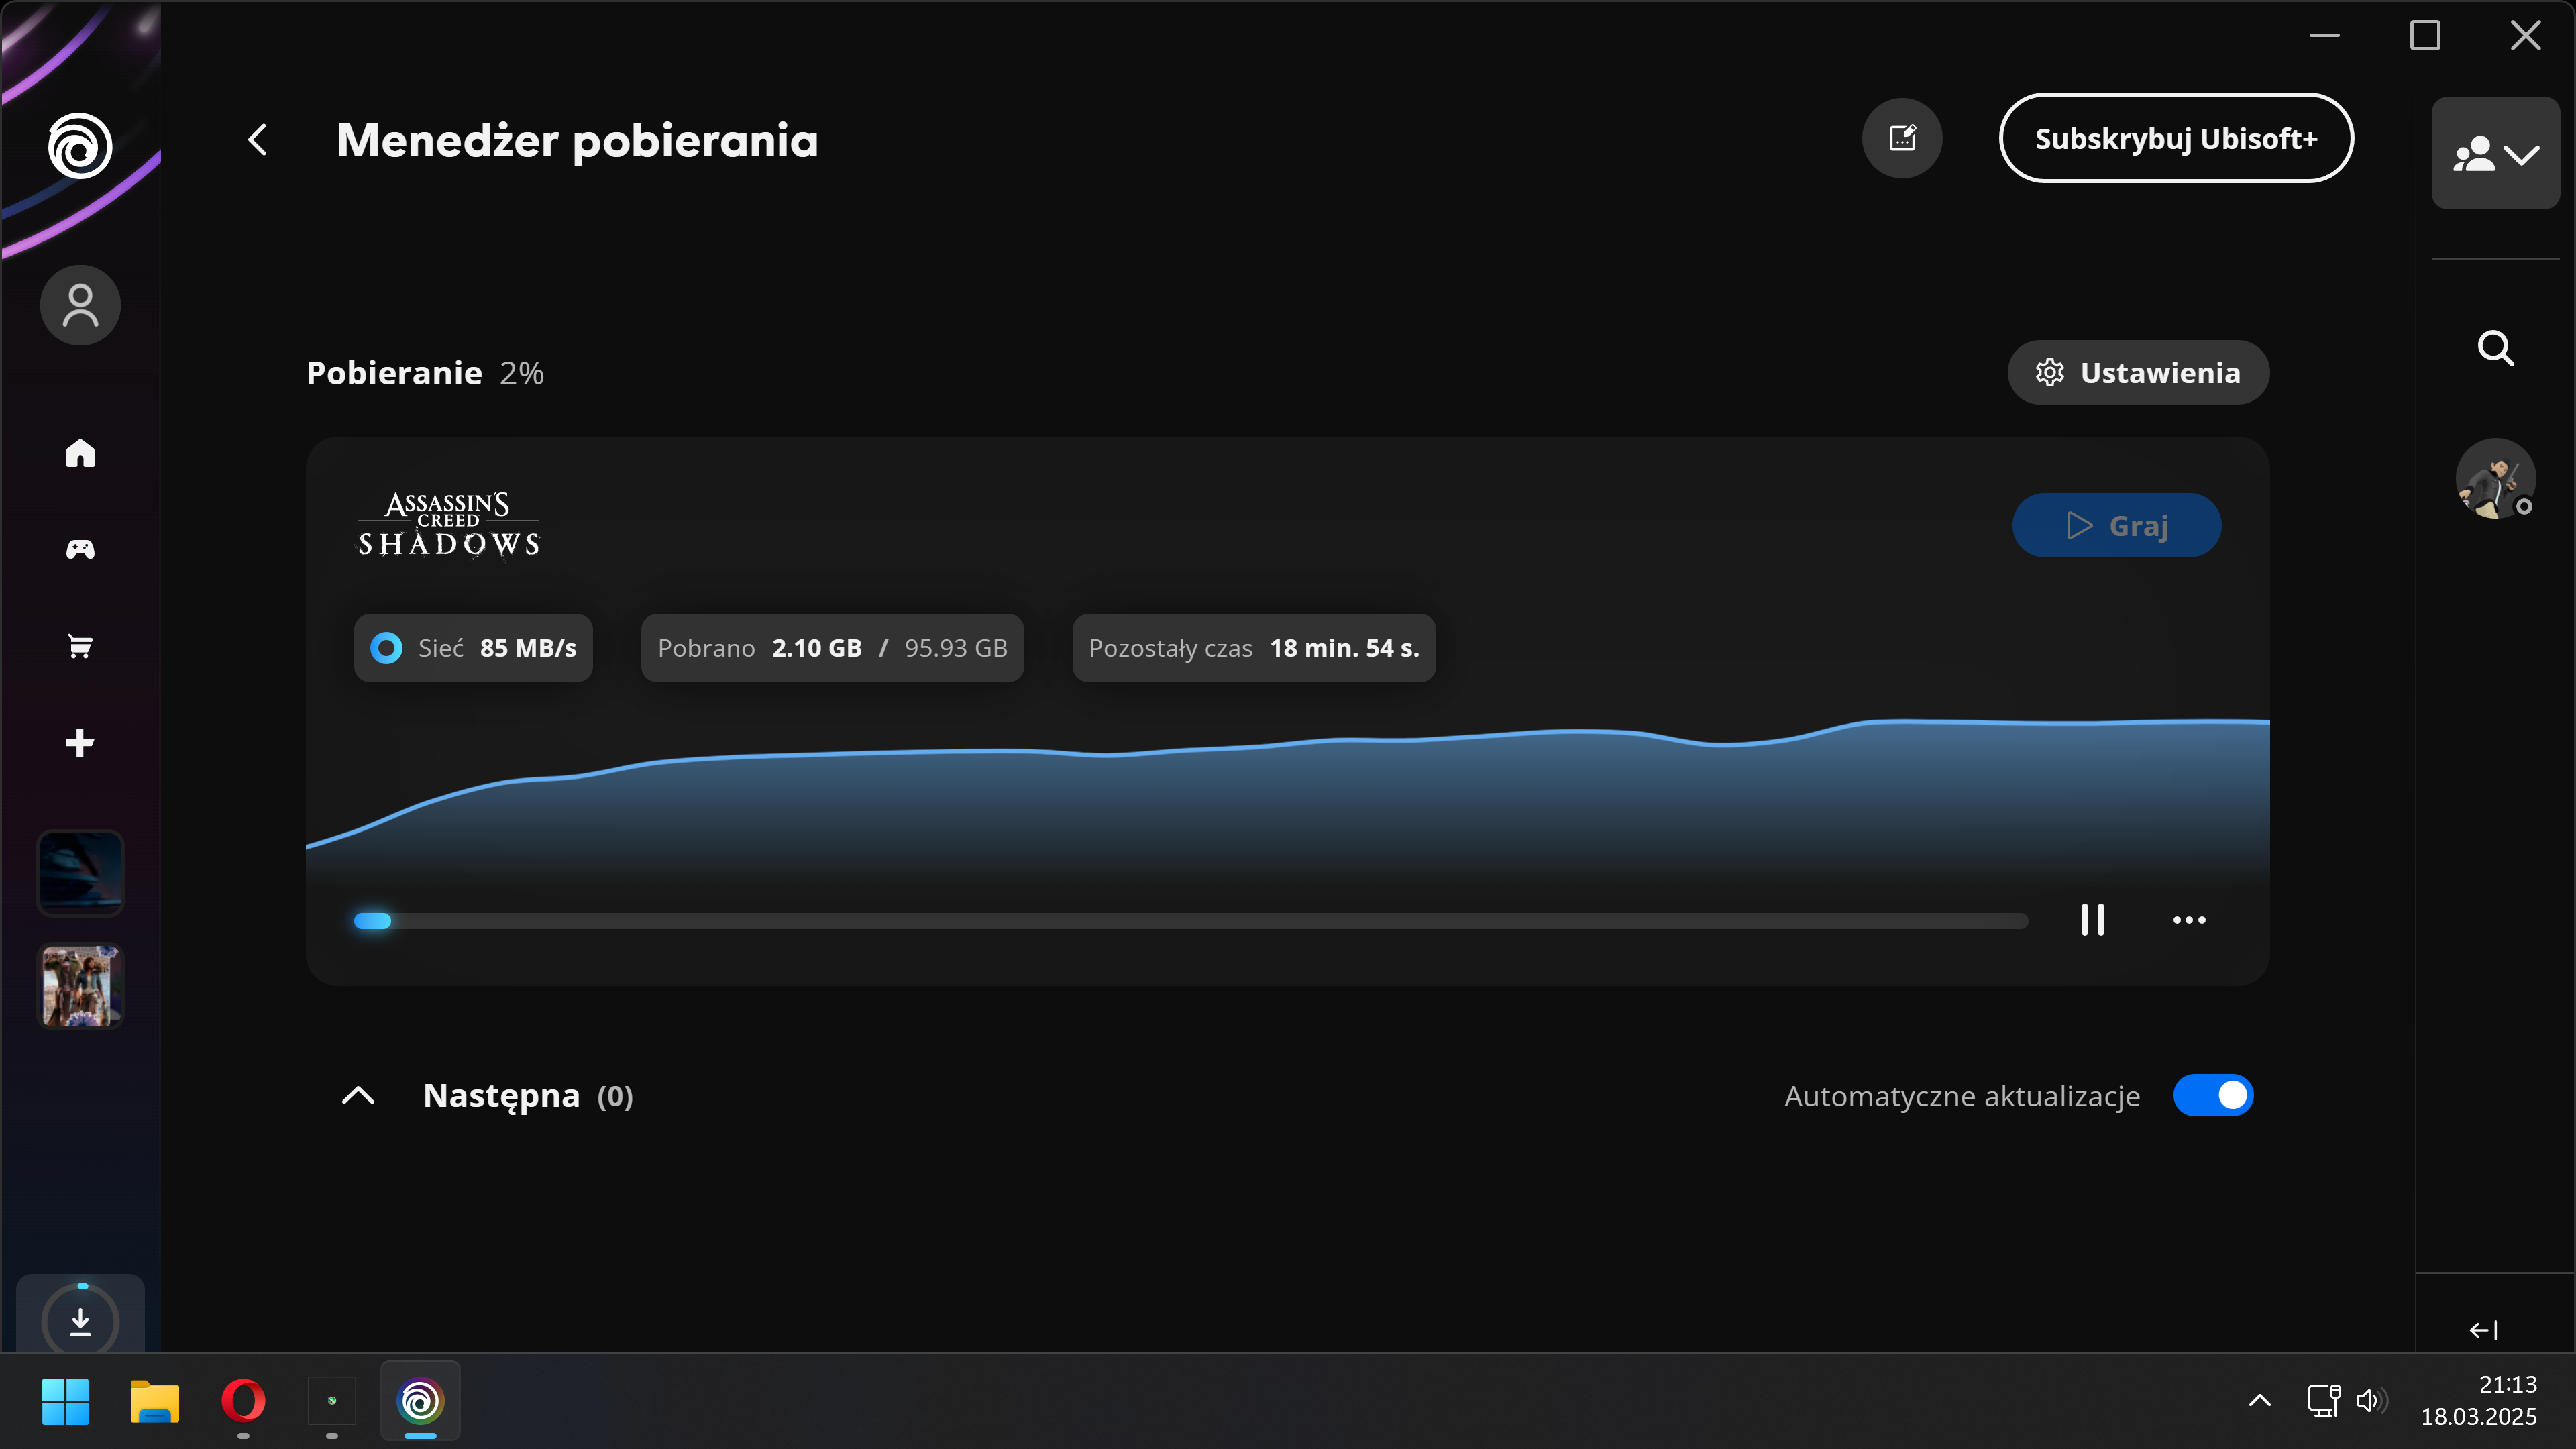Open the download's three-dots options menu
2576x1449 pixels.
2189,920
